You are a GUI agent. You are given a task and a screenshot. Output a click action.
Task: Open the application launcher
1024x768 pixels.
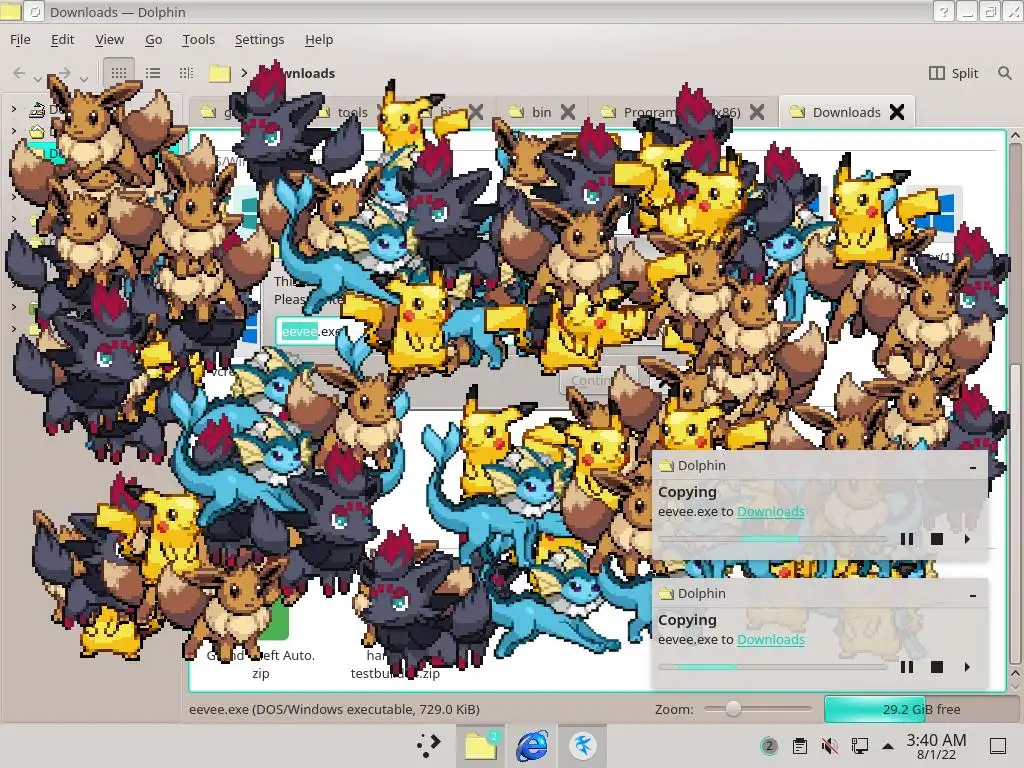[x=429, y=745]
